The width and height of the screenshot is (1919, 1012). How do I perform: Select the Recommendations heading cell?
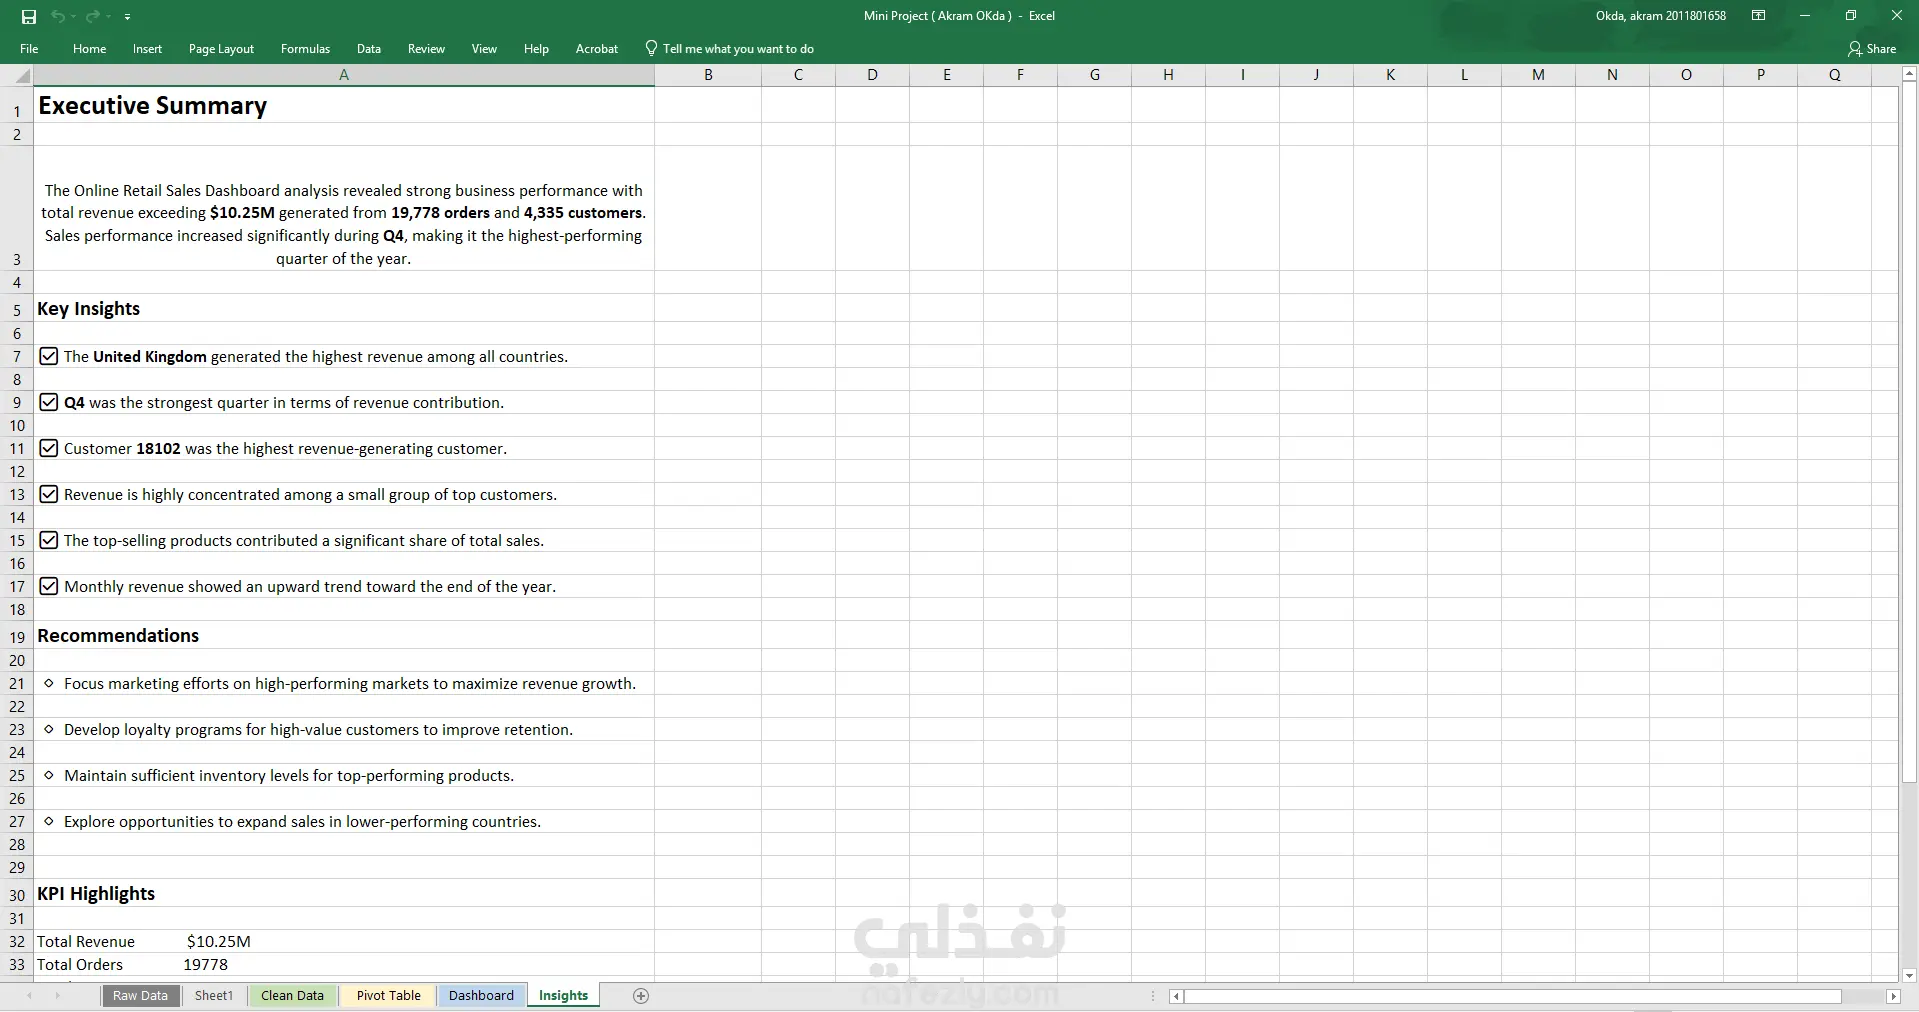(x=344, y=636)
